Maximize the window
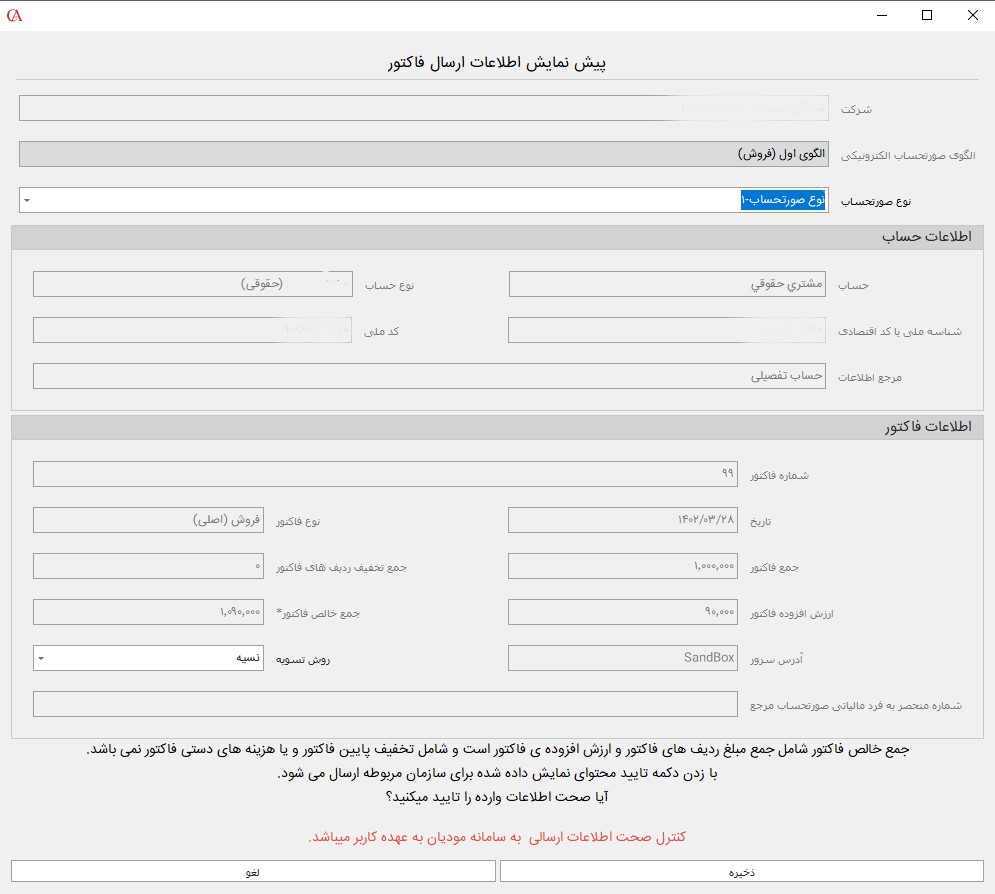The width and height of the screenshot is (995, 894). (x=926, y=15)
